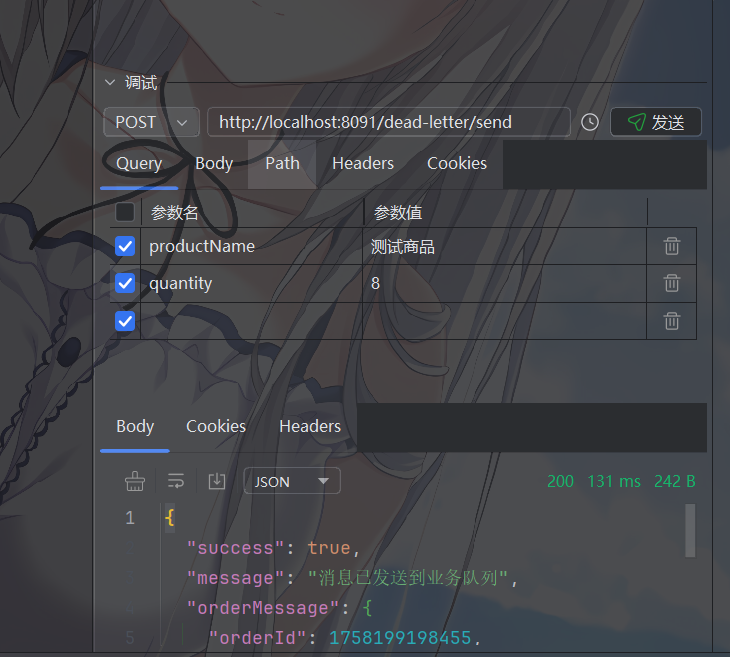Click the response vertical scrollbar
Viewport: 730px width, 657px height.
[689, 530]
